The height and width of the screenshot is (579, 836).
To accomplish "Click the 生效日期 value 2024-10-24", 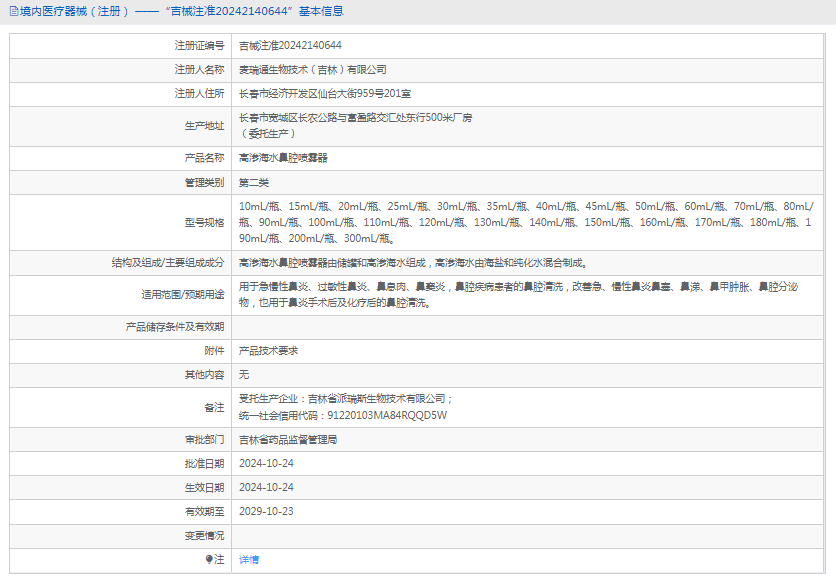I will coord(266,488).
